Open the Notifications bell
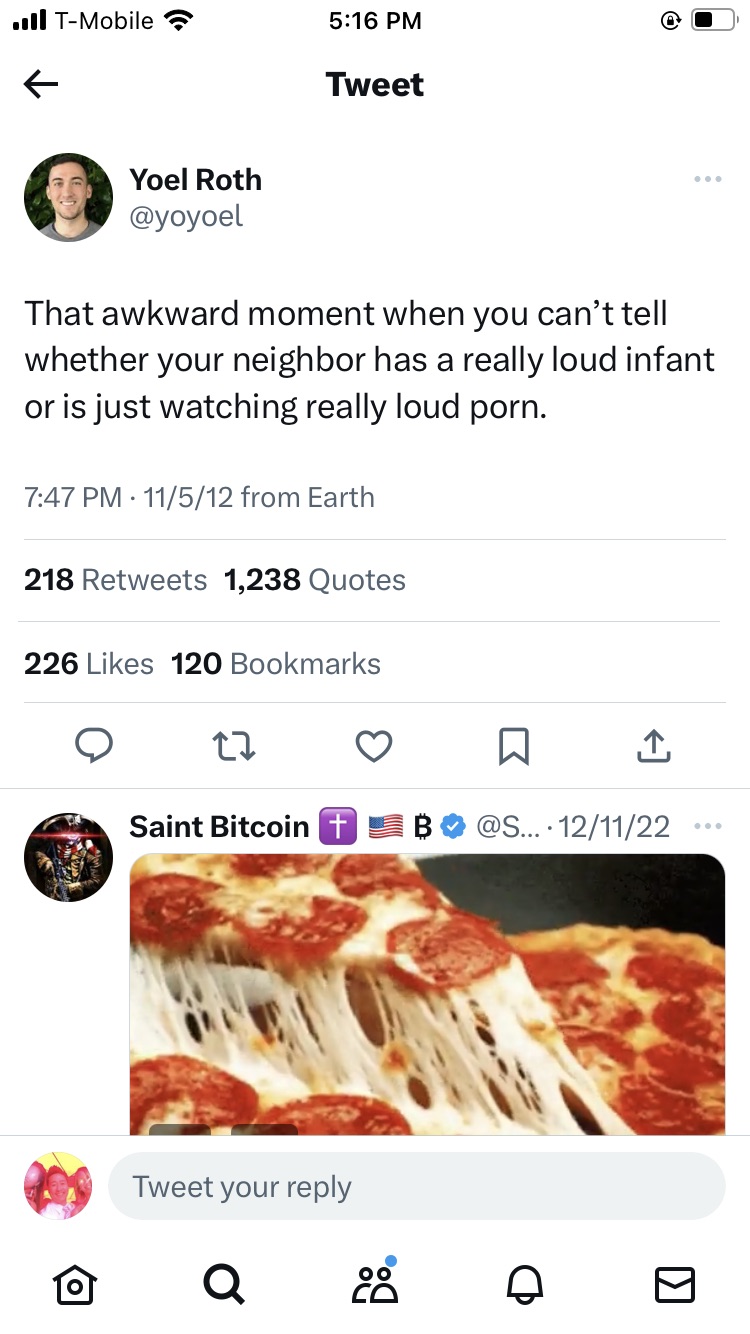 click(526, 1284)
